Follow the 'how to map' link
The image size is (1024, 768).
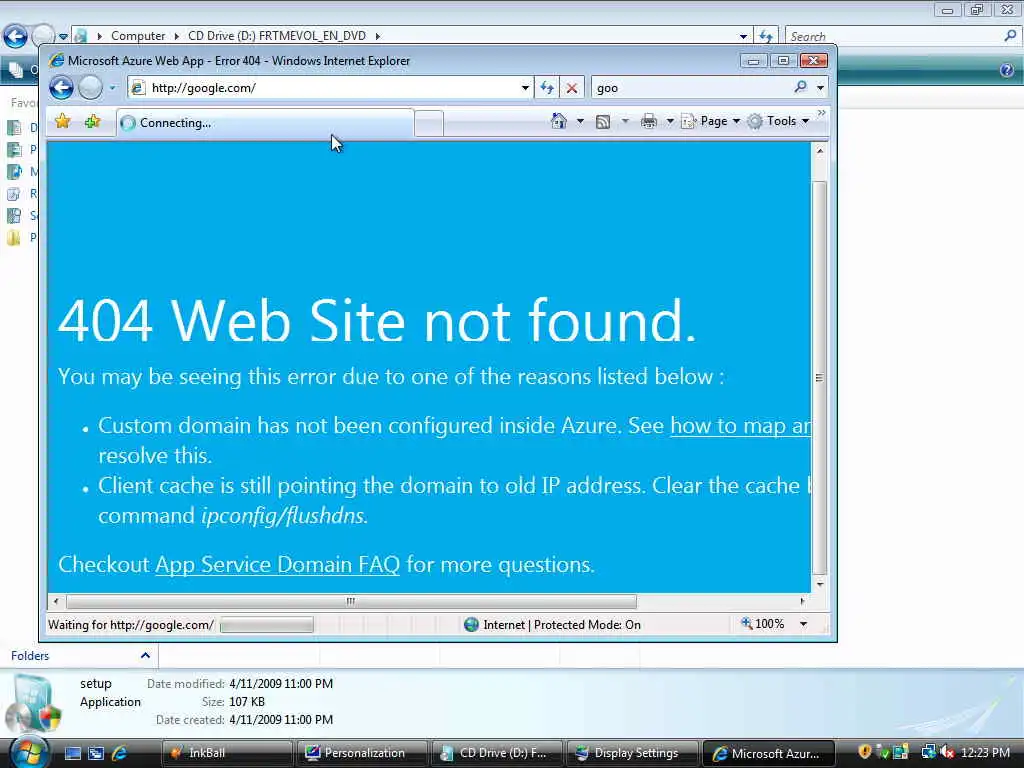[x=740, y=426]
